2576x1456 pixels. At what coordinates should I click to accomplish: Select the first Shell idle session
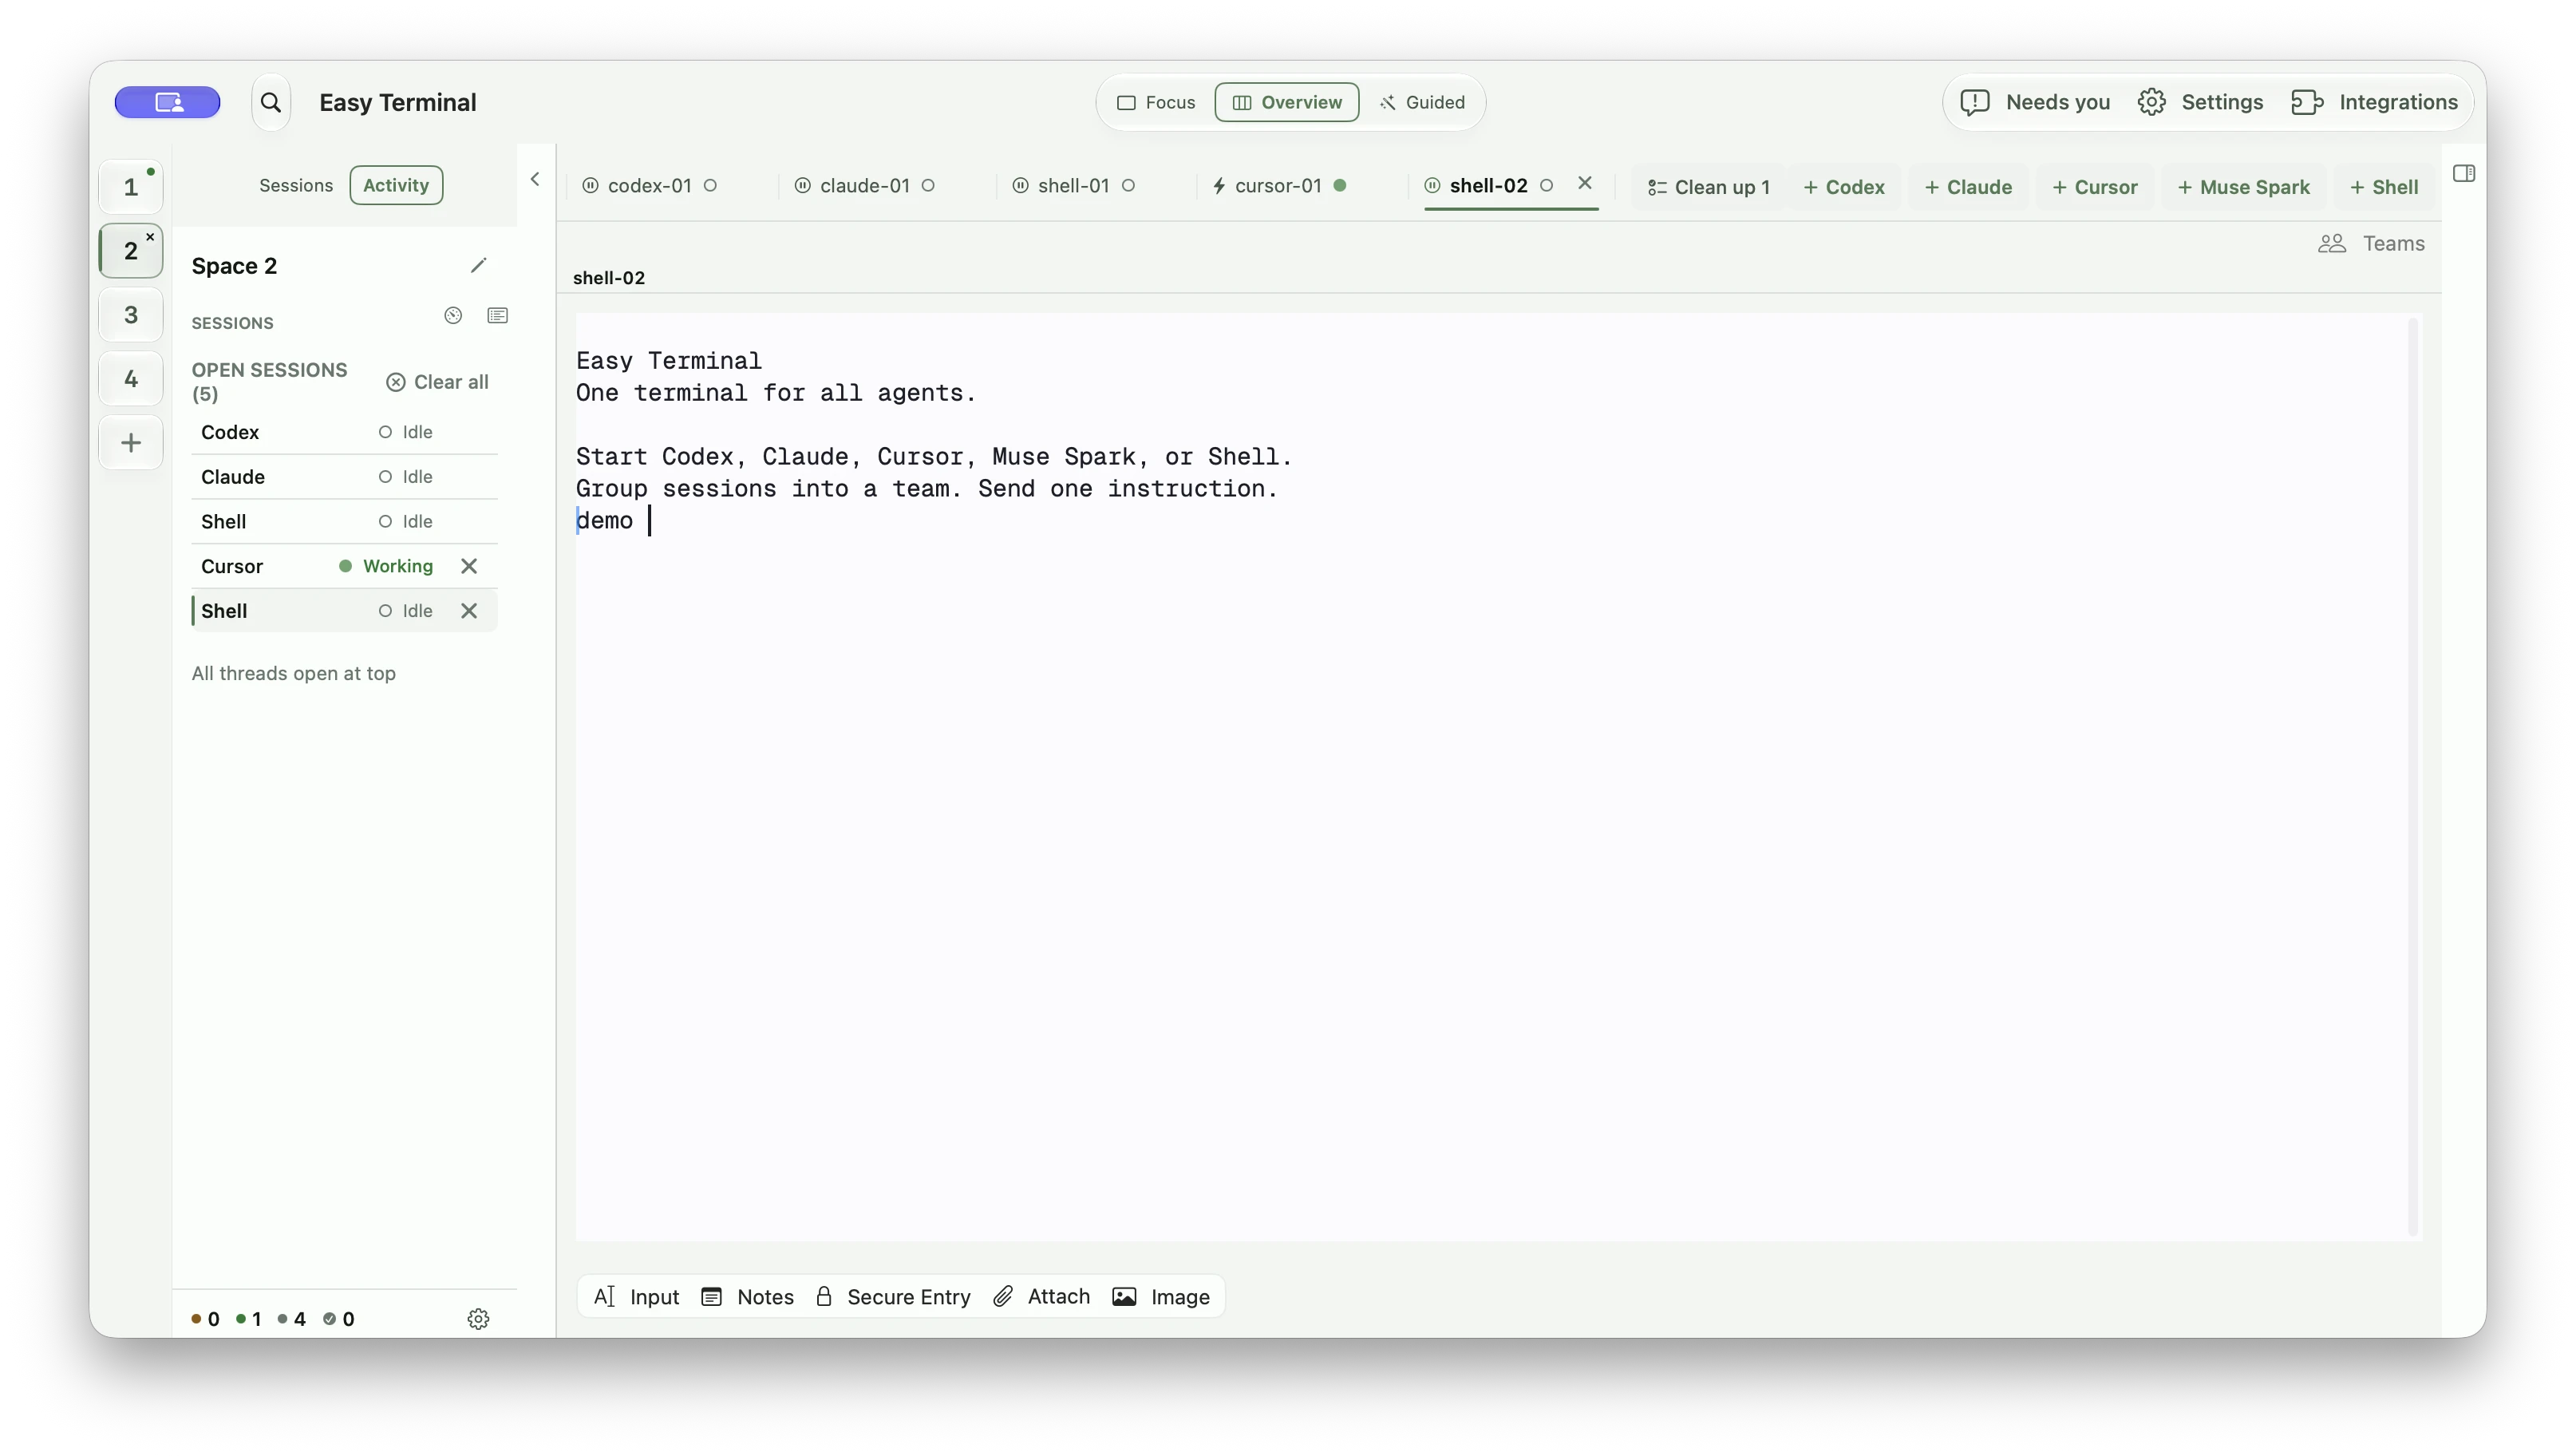[x=344, y=522]
